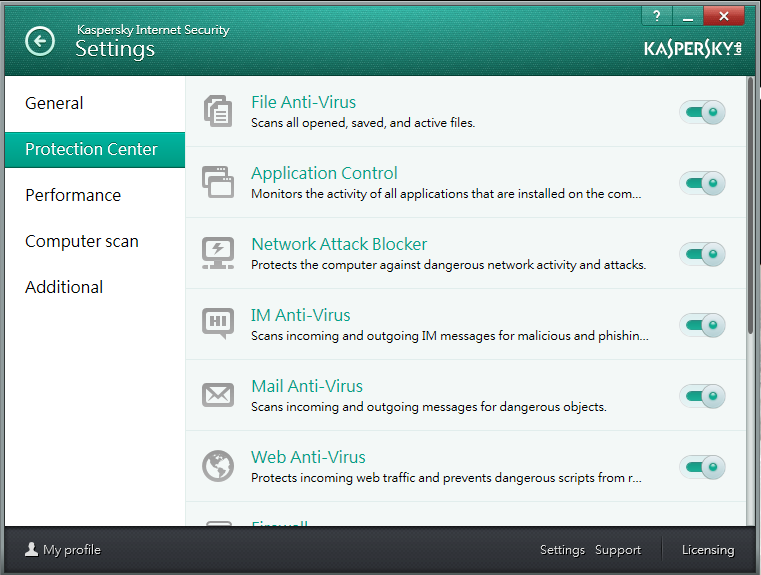Disable the File Anti-Virus toggle
The height and width of the screenshot is (575, 761).
(x=702, y=112)
